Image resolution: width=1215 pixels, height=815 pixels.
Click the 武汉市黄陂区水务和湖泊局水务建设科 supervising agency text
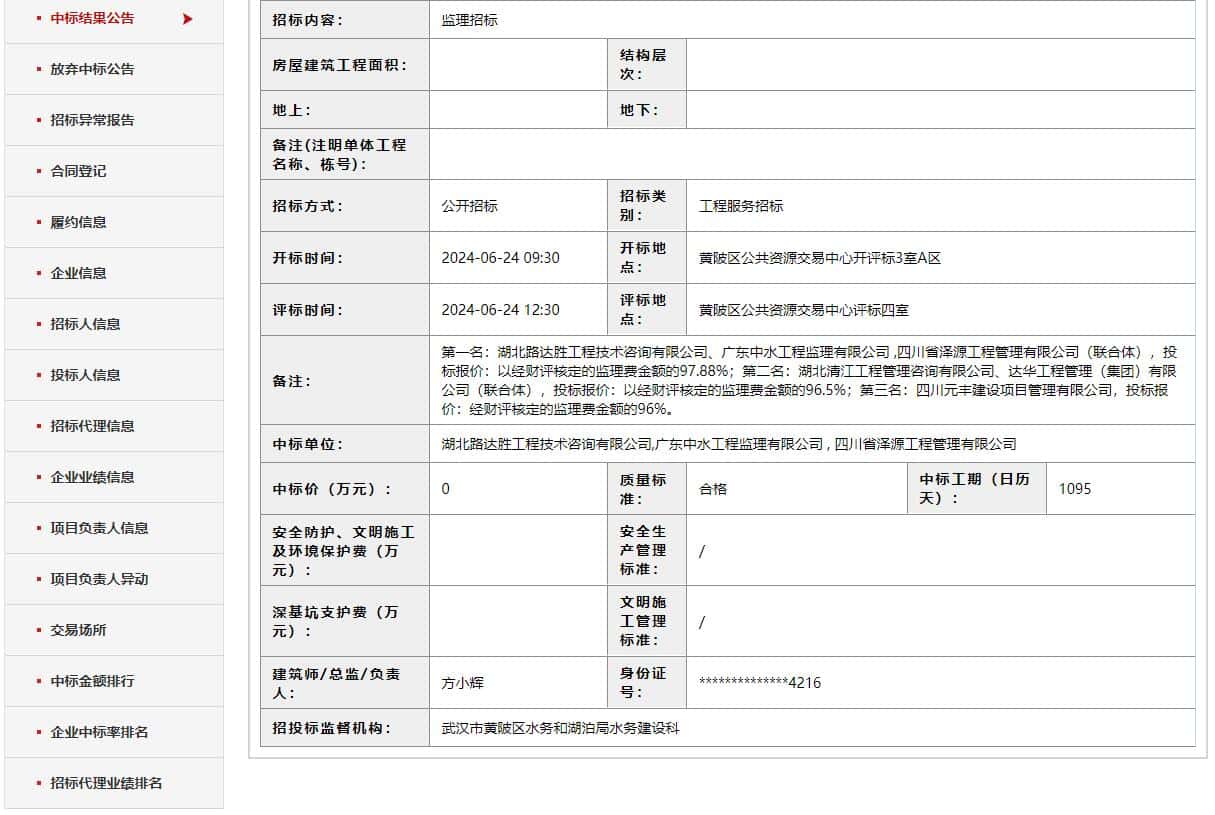(x=560, y=728)
